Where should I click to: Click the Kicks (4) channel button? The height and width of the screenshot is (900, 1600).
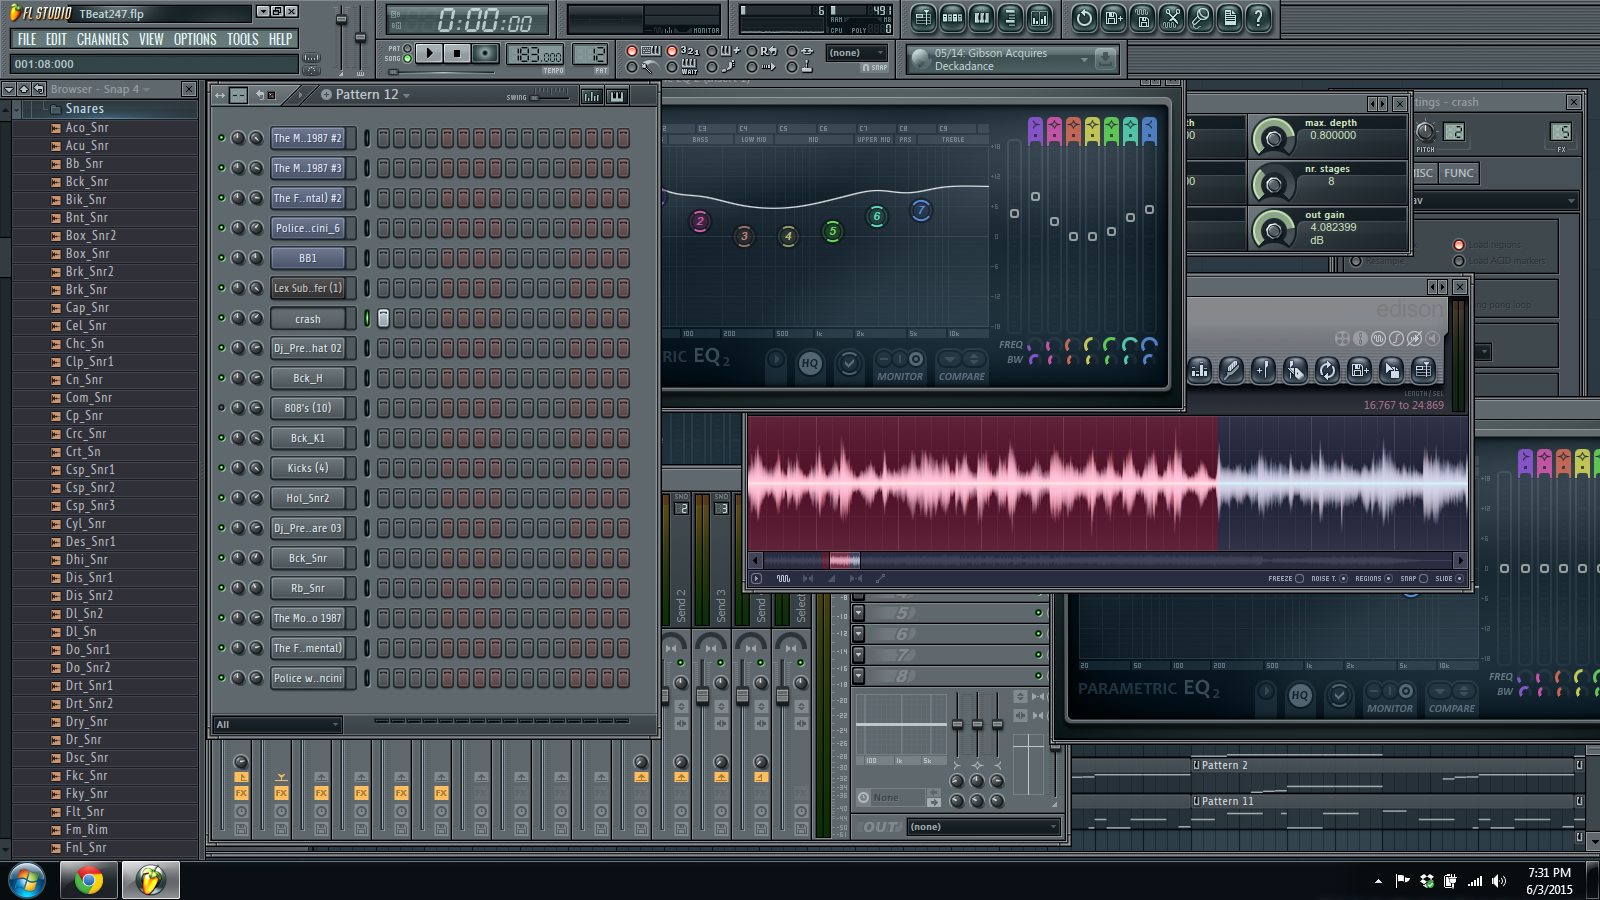pyautogui.click(x=308, y=468)
